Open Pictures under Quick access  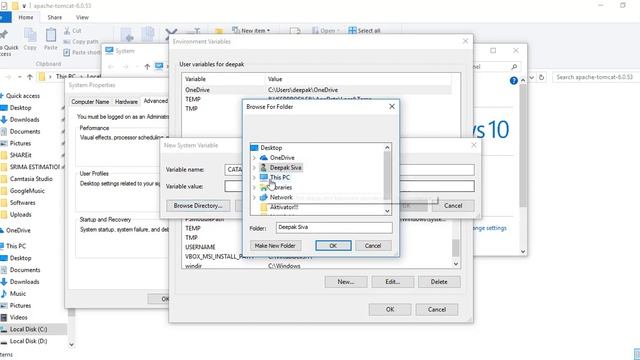pos(20,143)
